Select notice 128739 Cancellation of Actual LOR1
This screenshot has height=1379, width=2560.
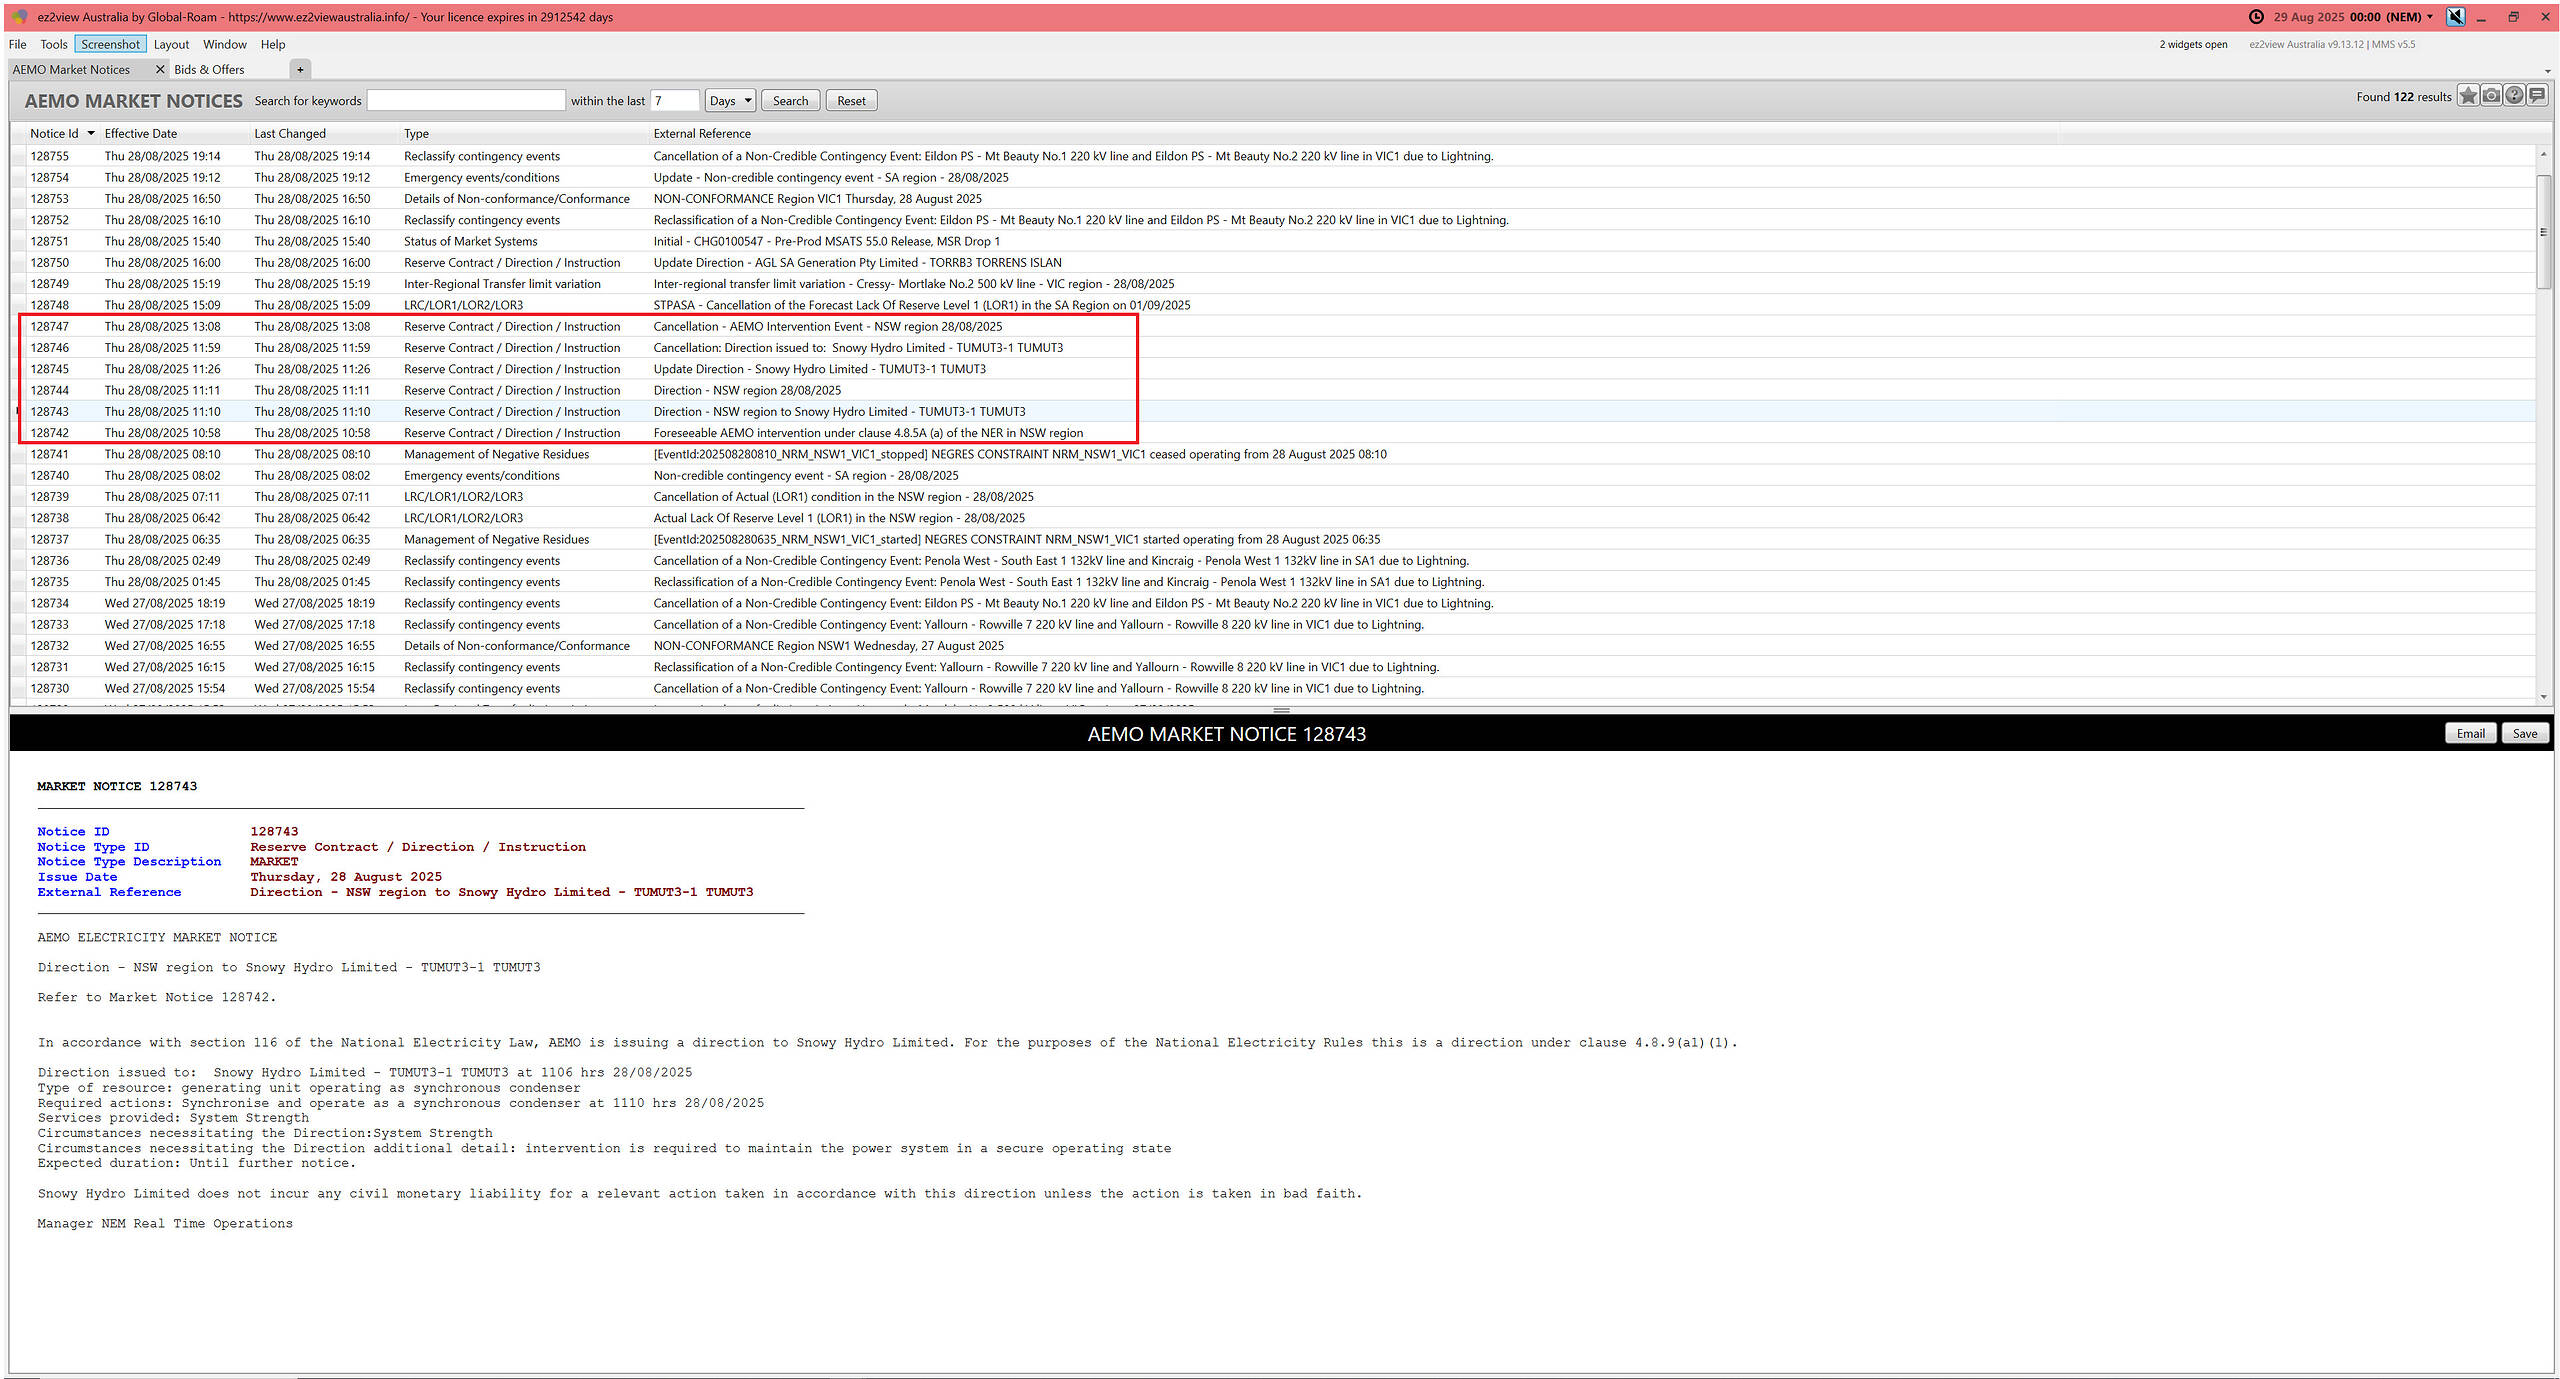(1273, 497)
